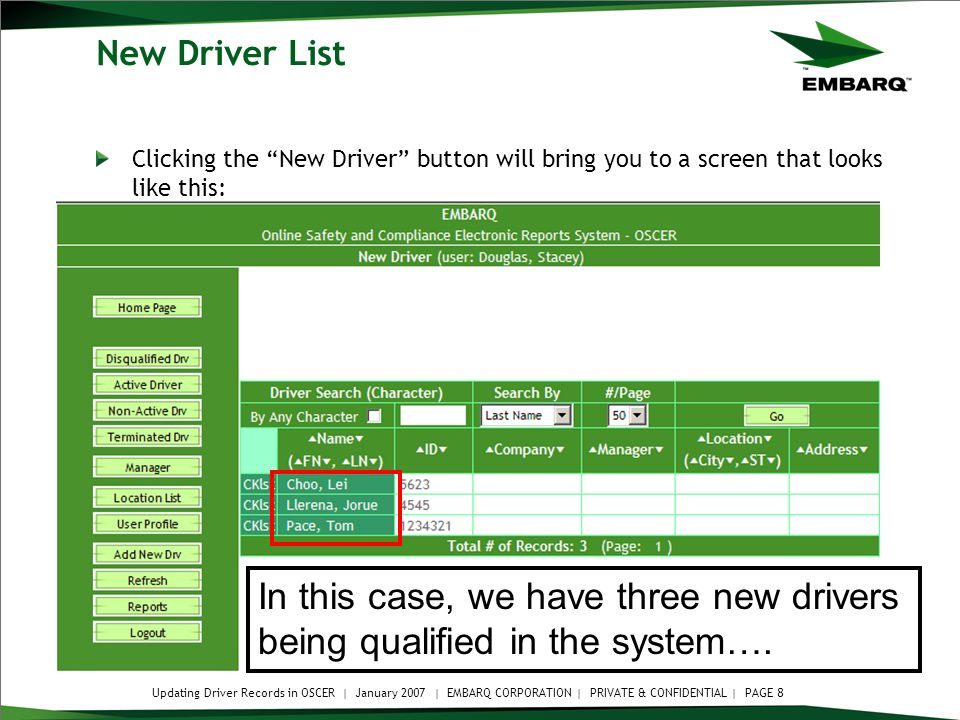Sort Location column descending with down arrow
The image size is (960, 720).
(x=768, y=438)
